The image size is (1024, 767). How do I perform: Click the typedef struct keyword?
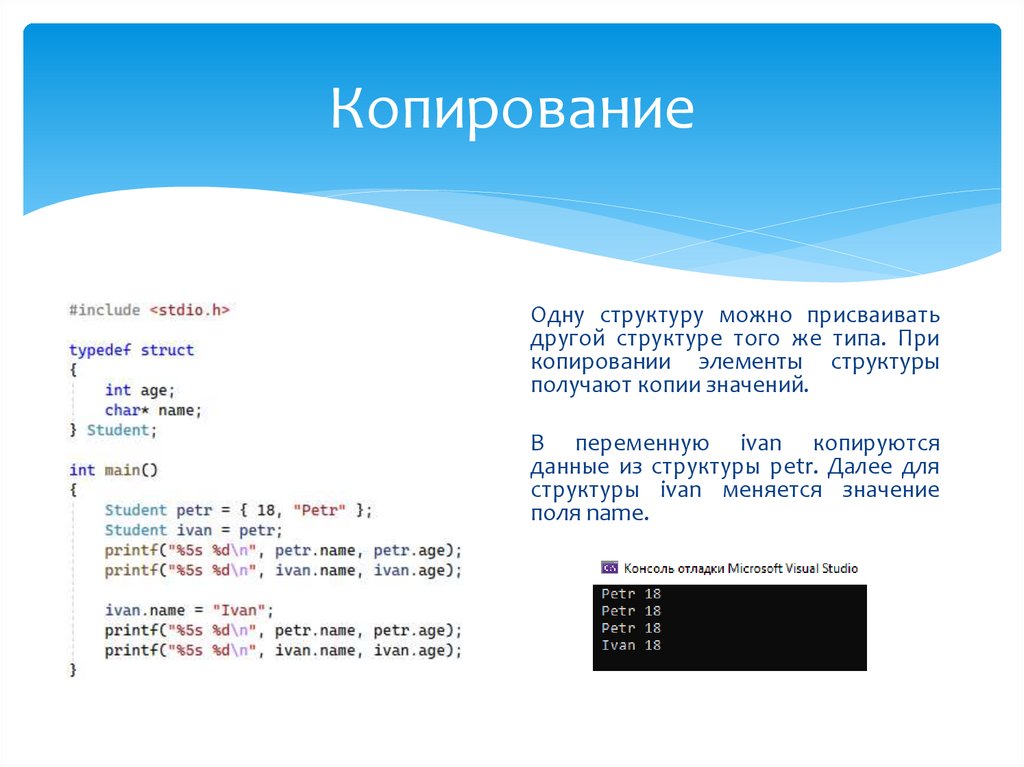point(129,349)
